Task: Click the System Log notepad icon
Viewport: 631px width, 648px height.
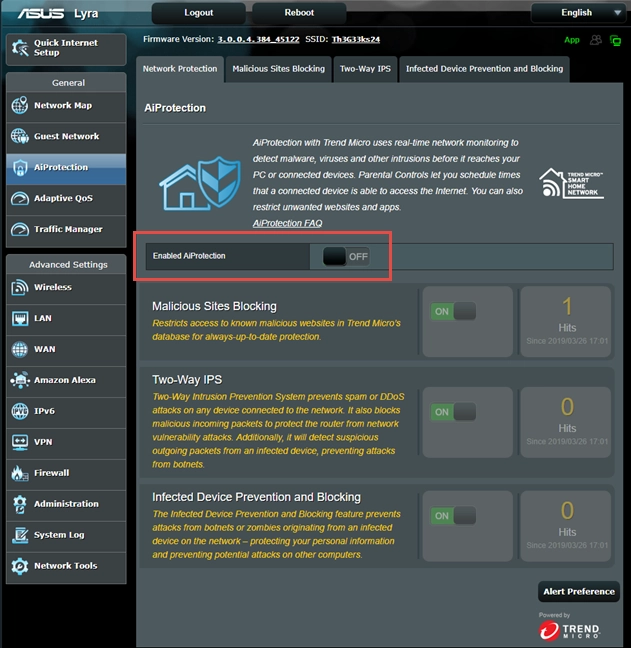Action: 20,535
